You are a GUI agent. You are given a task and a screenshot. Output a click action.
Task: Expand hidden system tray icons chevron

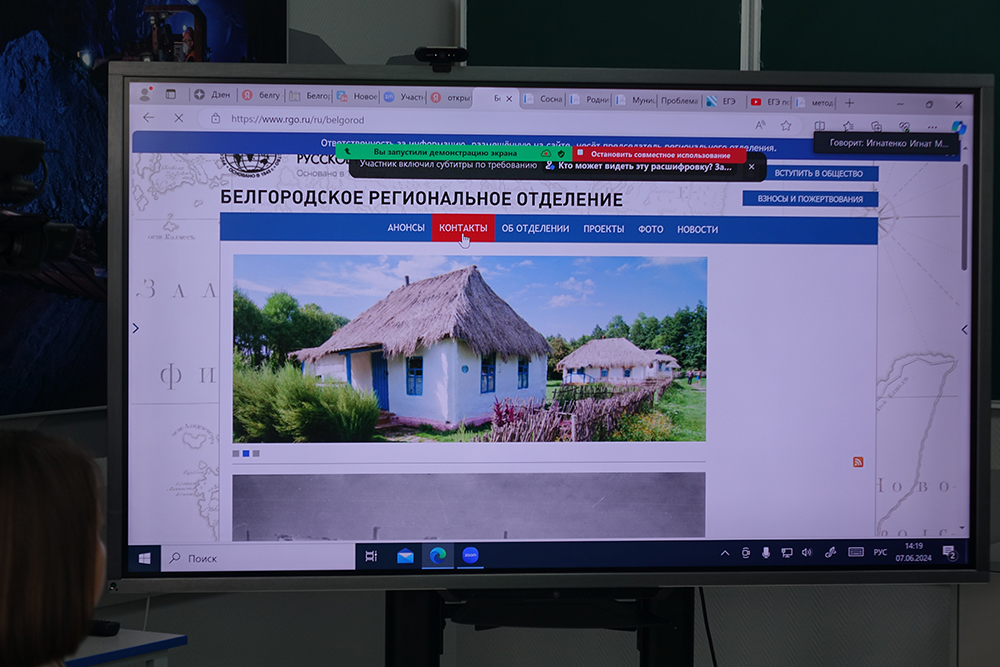pyautogui.click(x=725, y=553)
